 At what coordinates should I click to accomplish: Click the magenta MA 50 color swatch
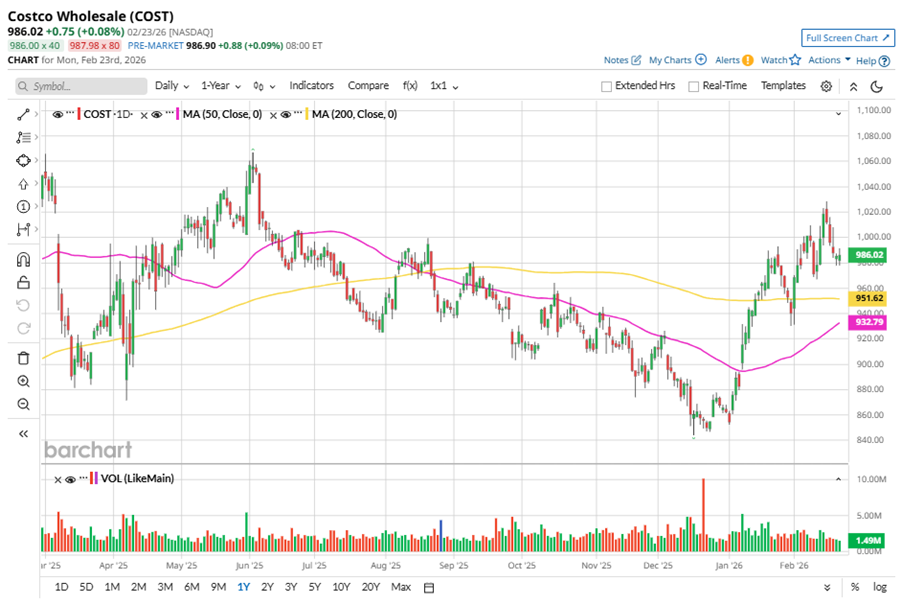(178, 114)
